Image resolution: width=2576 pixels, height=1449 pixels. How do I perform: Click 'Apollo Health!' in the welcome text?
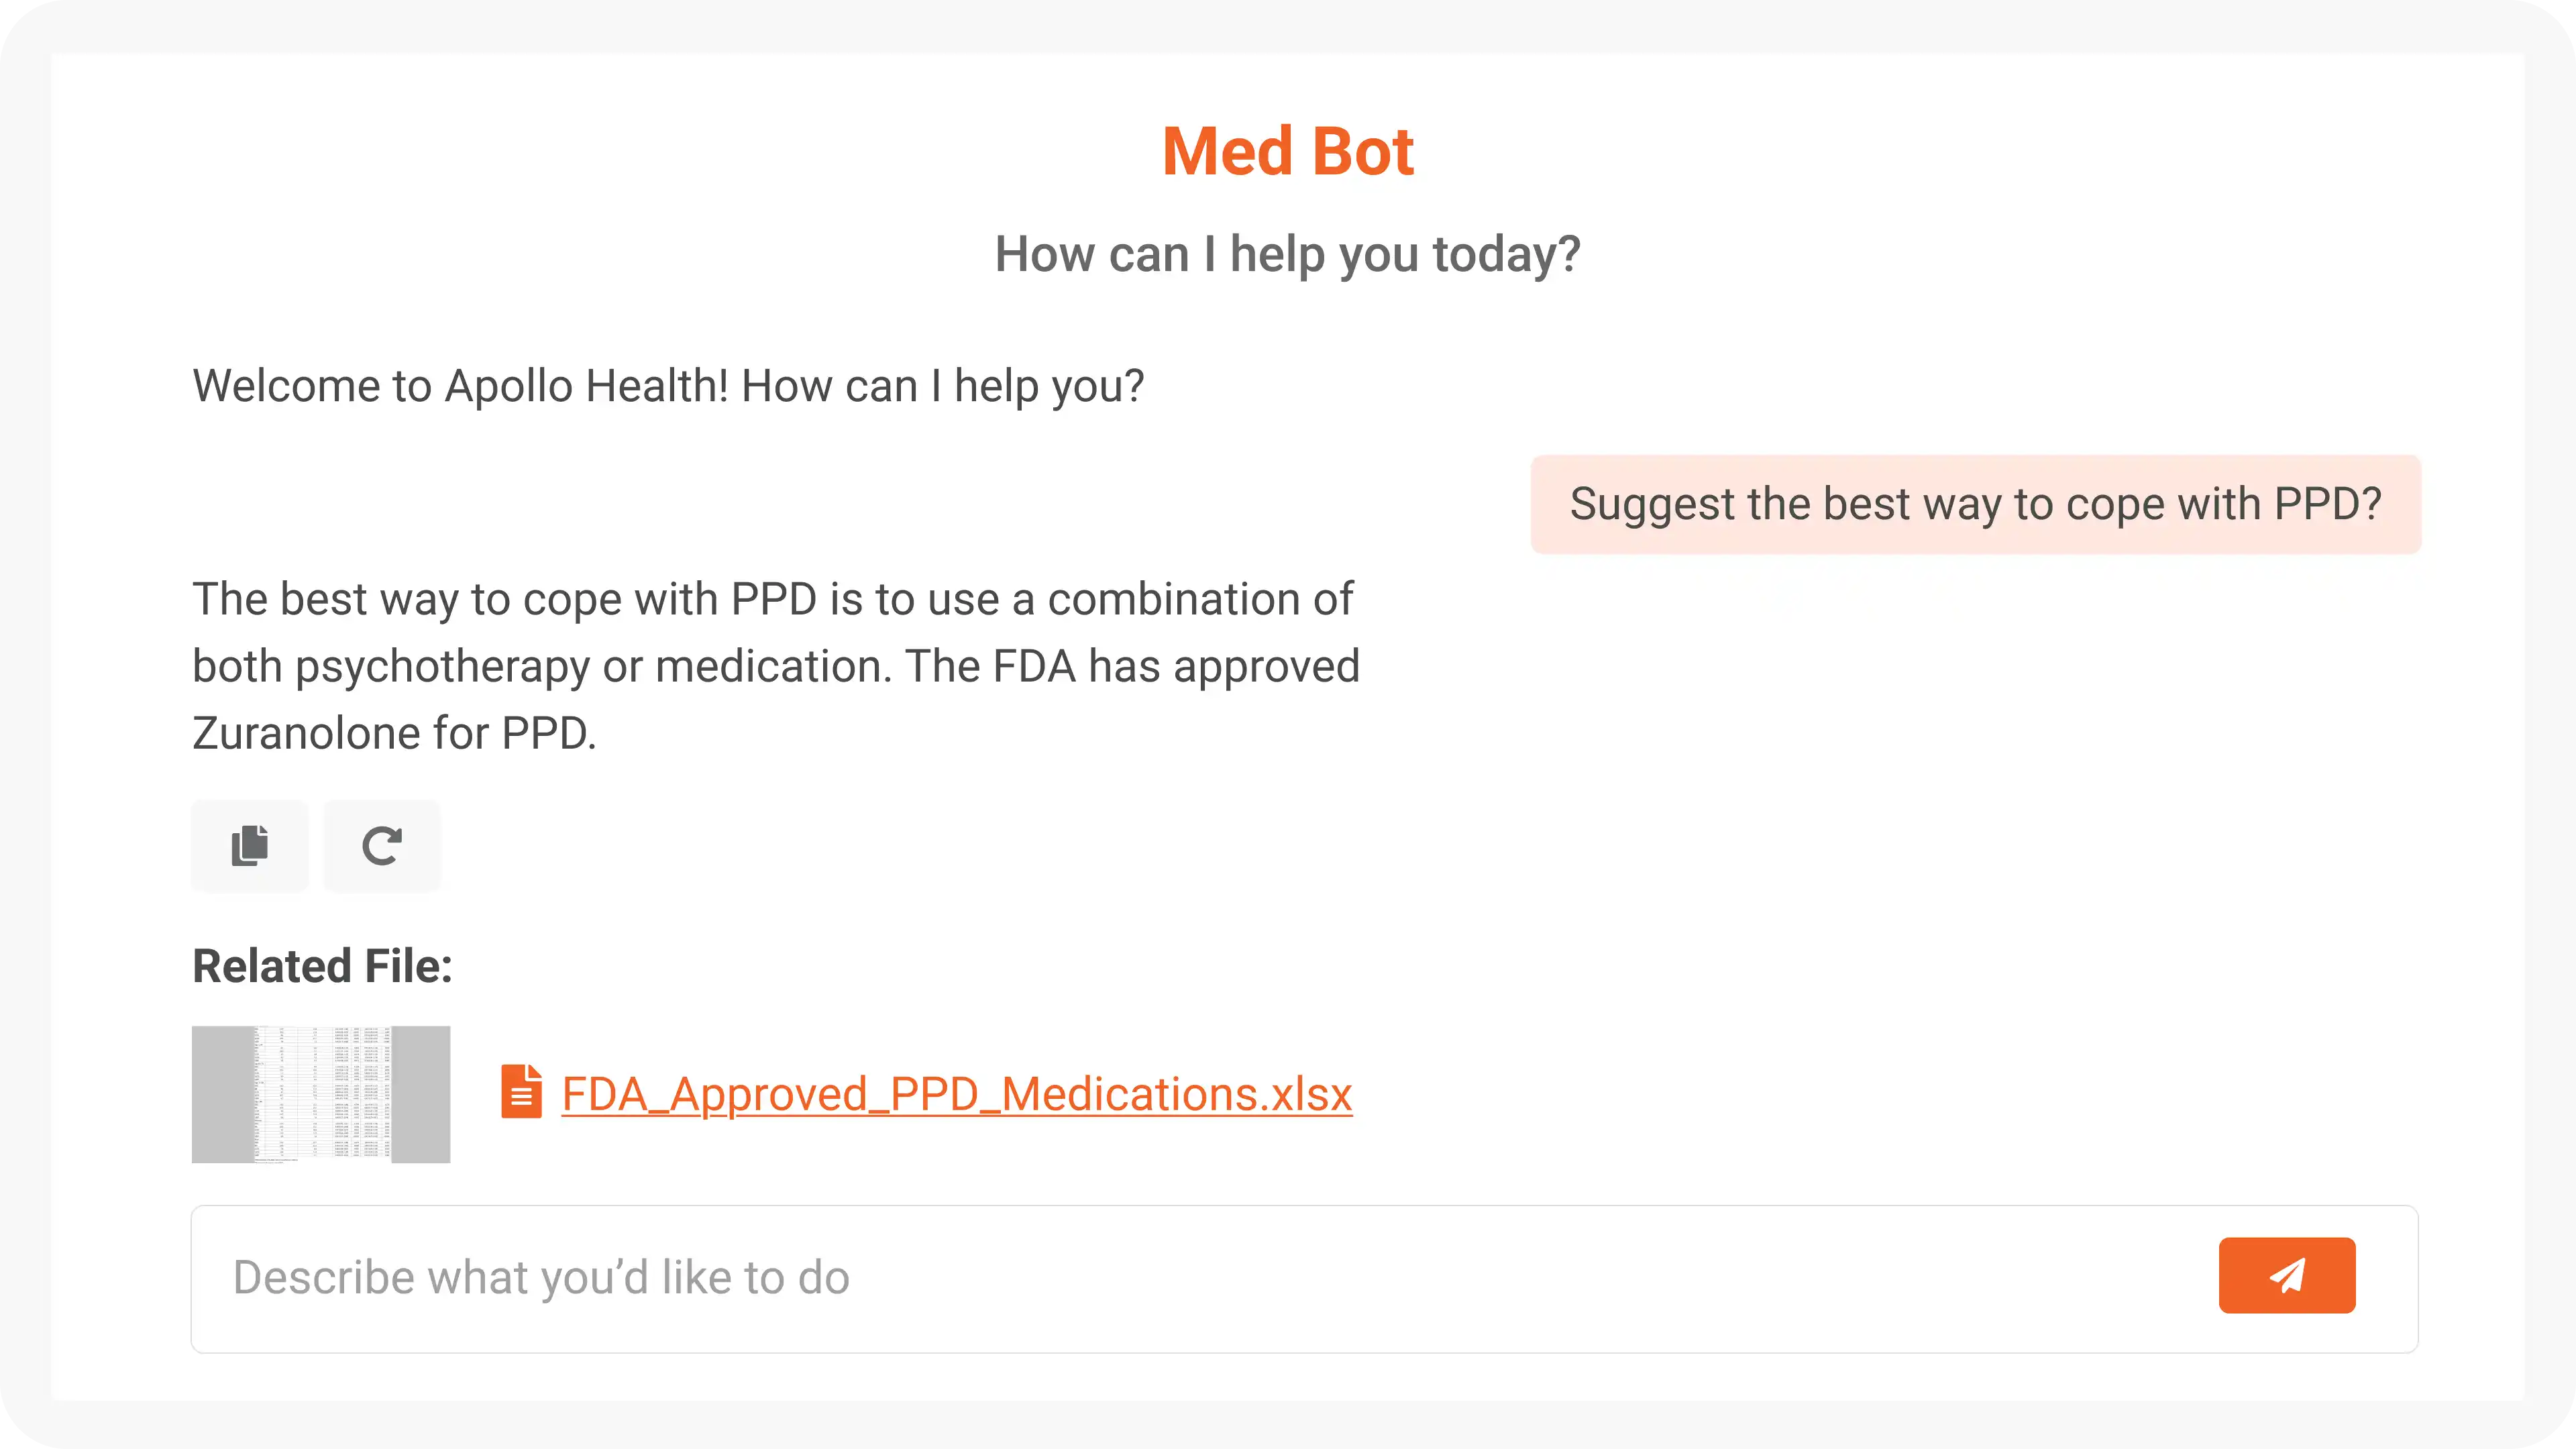point(587,386)
